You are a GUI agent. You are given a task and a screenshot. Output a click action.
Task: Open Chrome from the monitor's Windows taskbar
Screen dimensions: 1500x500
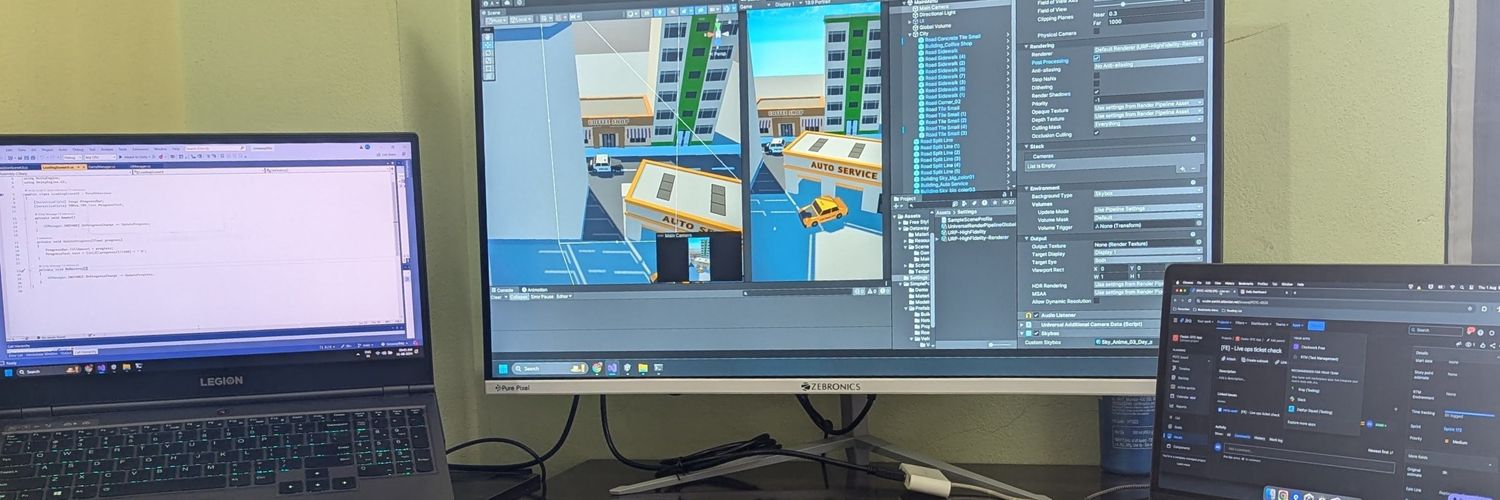597,368
